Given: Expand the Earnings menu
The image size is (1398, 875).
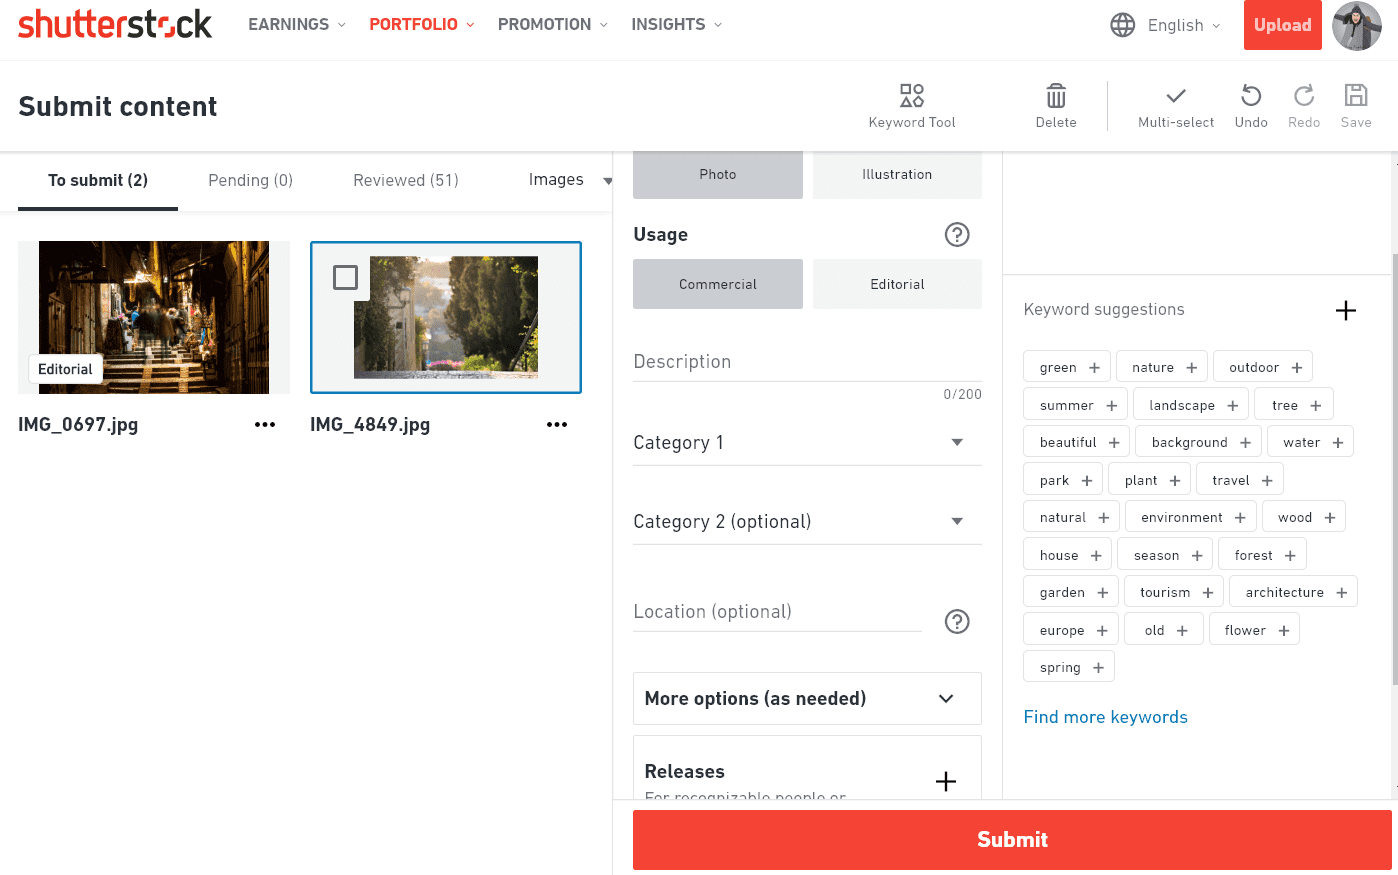Looking at the screenshot, I should coord(297,24).
